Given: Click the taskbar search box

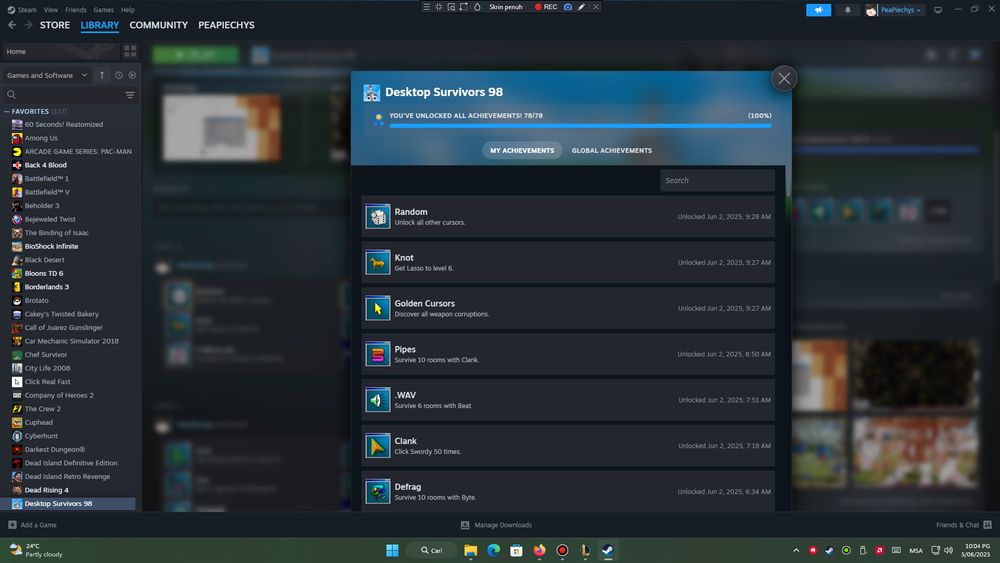Looking at the screenshot, I should click(432, 550).
